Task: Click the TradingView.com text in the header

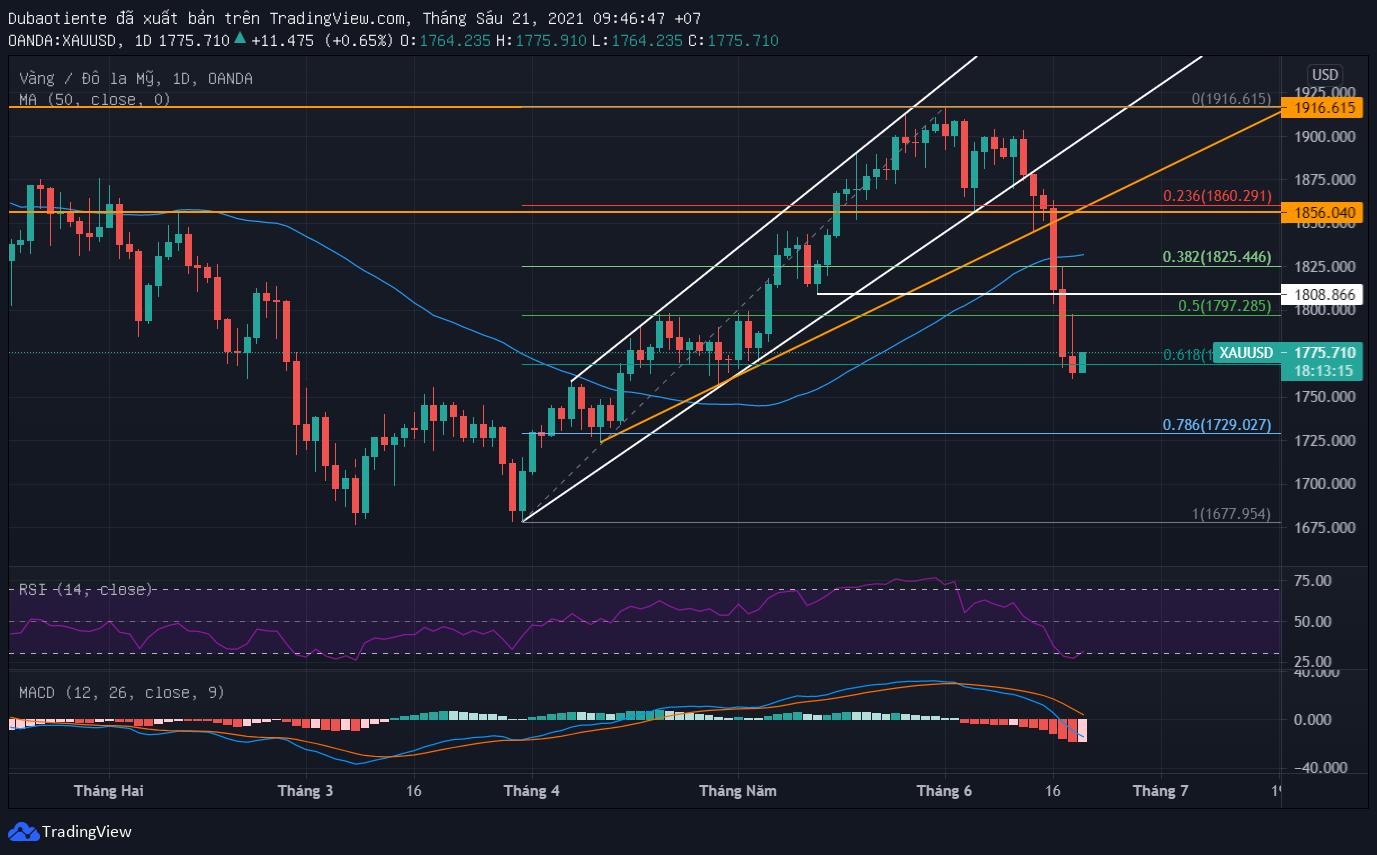Action: click(x=338, y=18)
